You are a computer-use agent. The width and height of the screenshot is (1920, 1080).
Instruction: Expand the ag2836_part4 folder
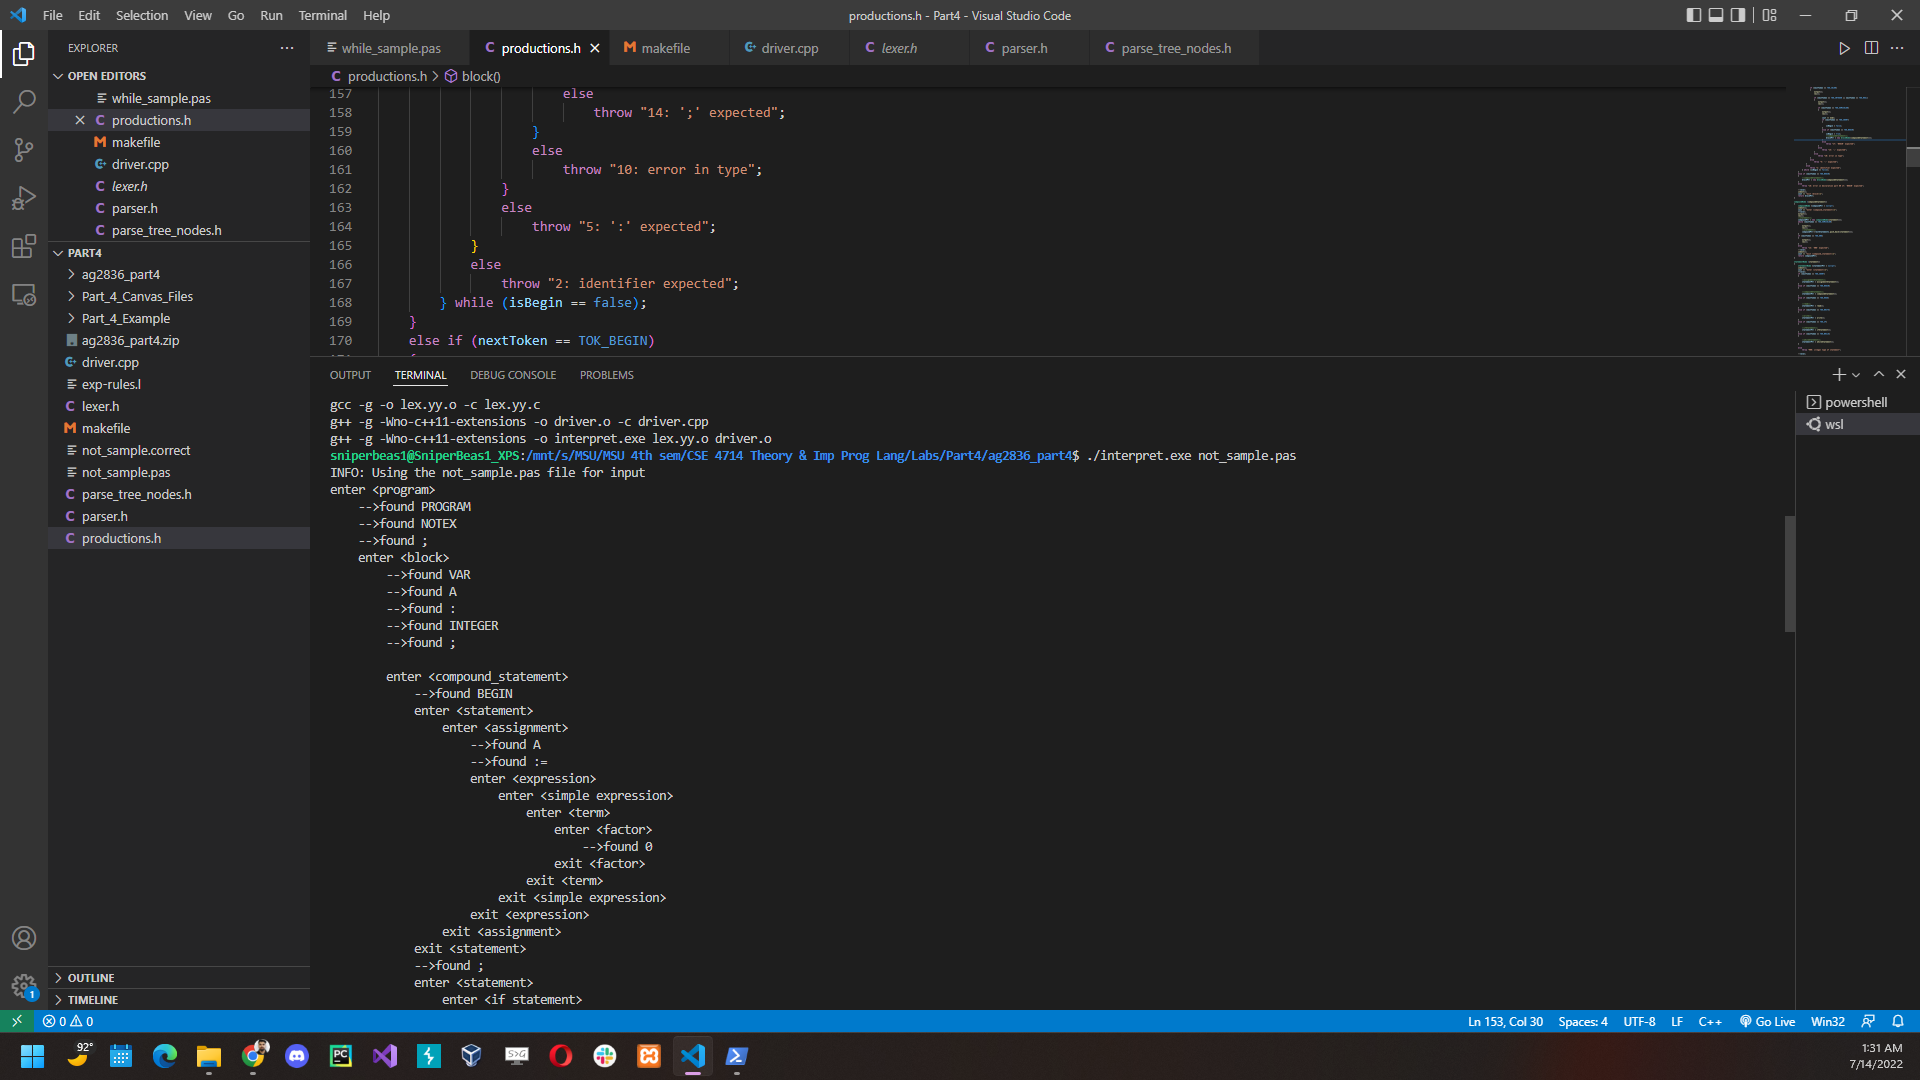tap(120, 274)
